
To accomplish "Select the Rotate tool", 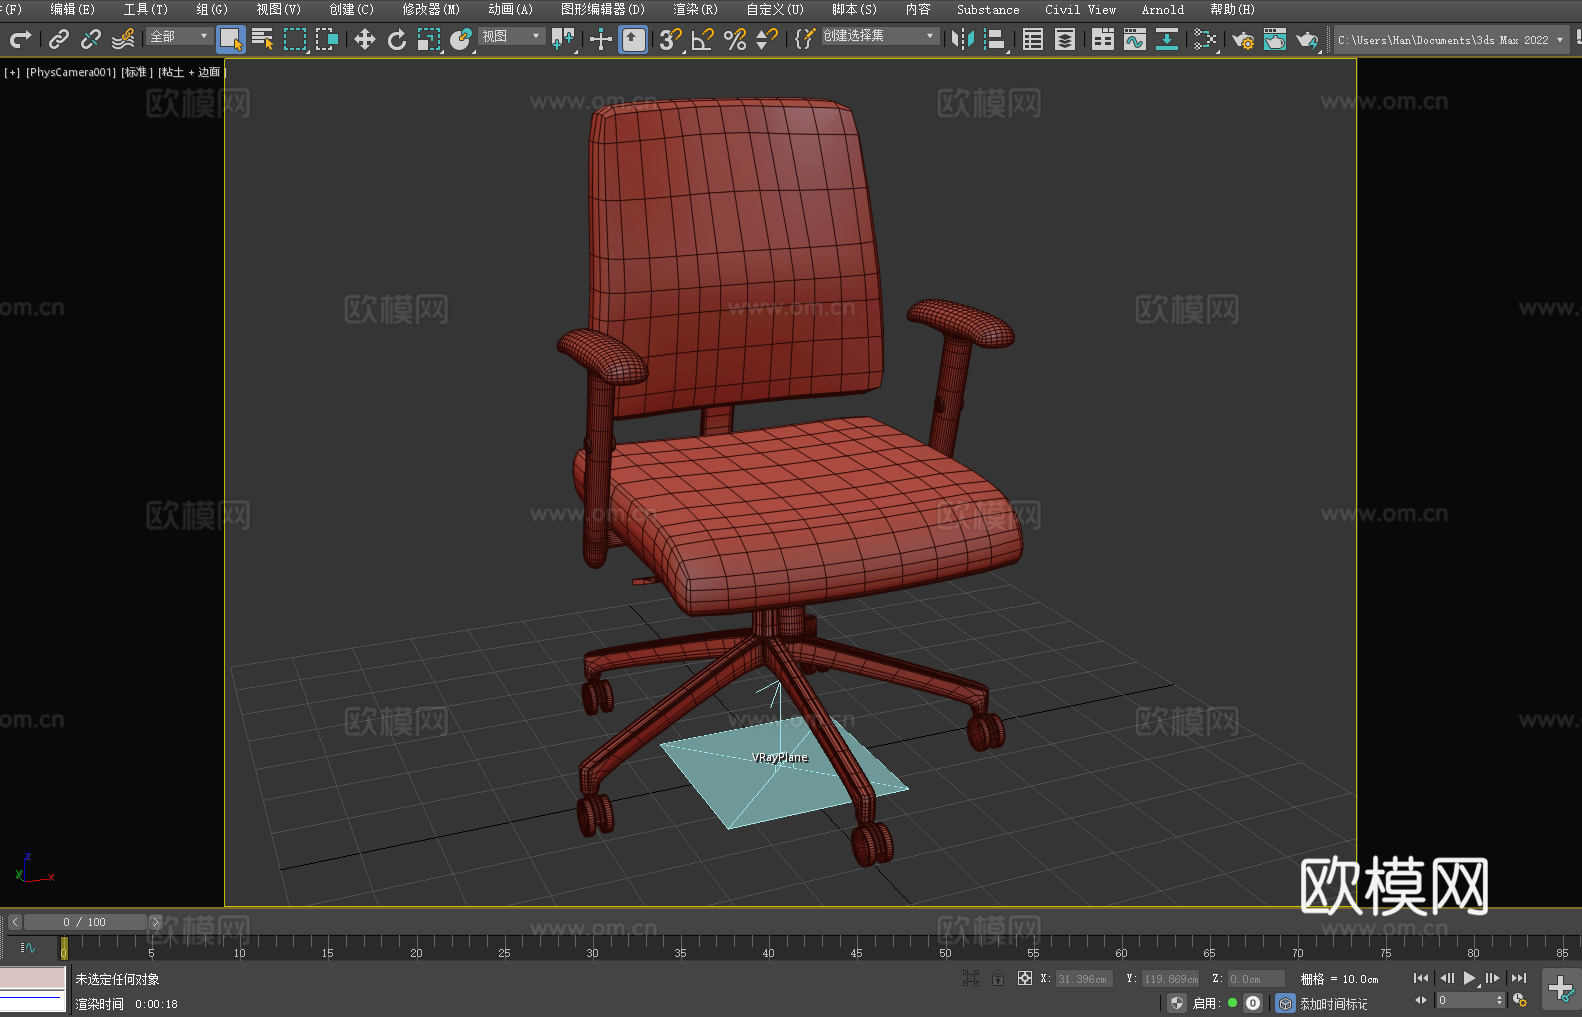I will tap(397, 39).
